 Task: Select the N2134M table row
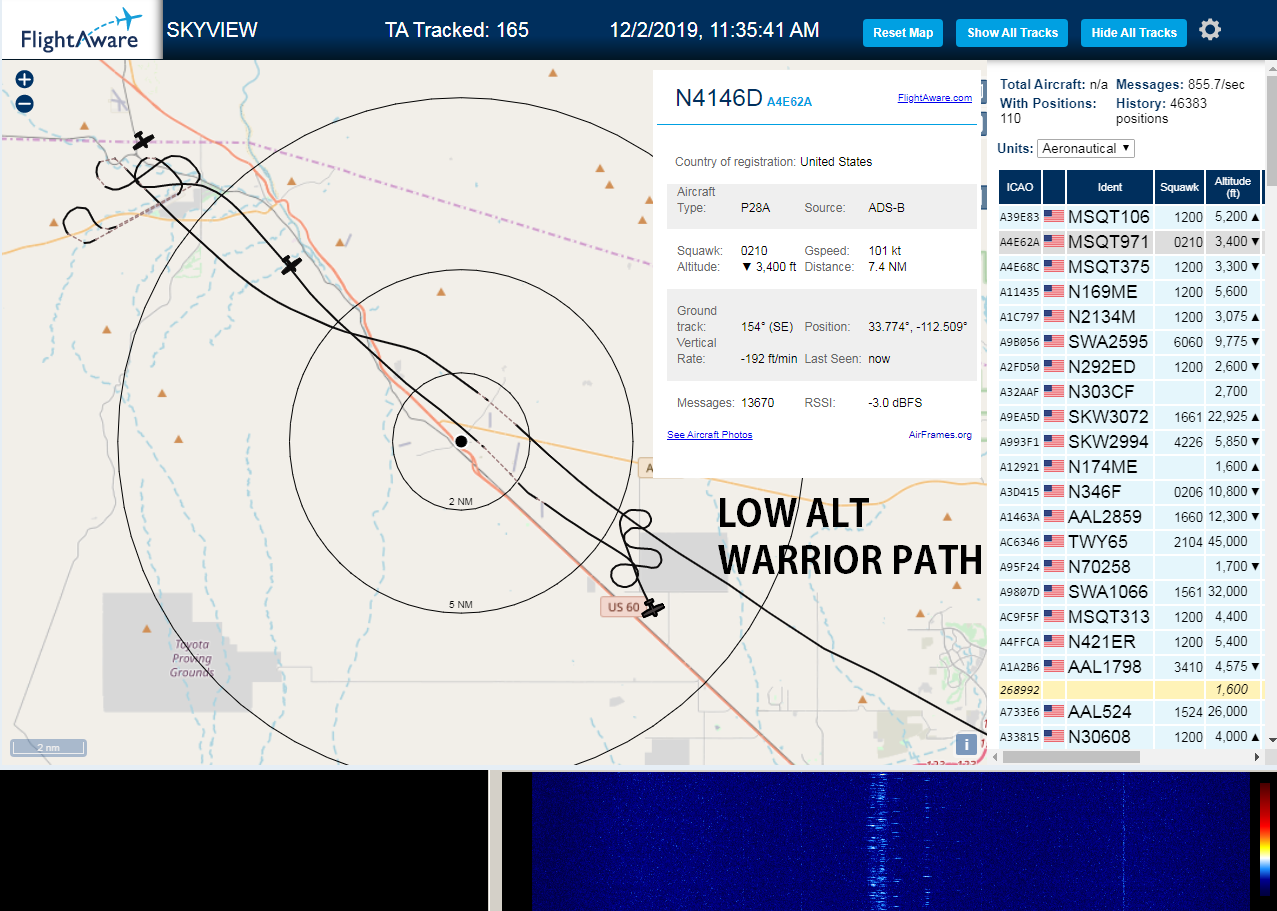pyautogui.click(x=1130, y=316)
